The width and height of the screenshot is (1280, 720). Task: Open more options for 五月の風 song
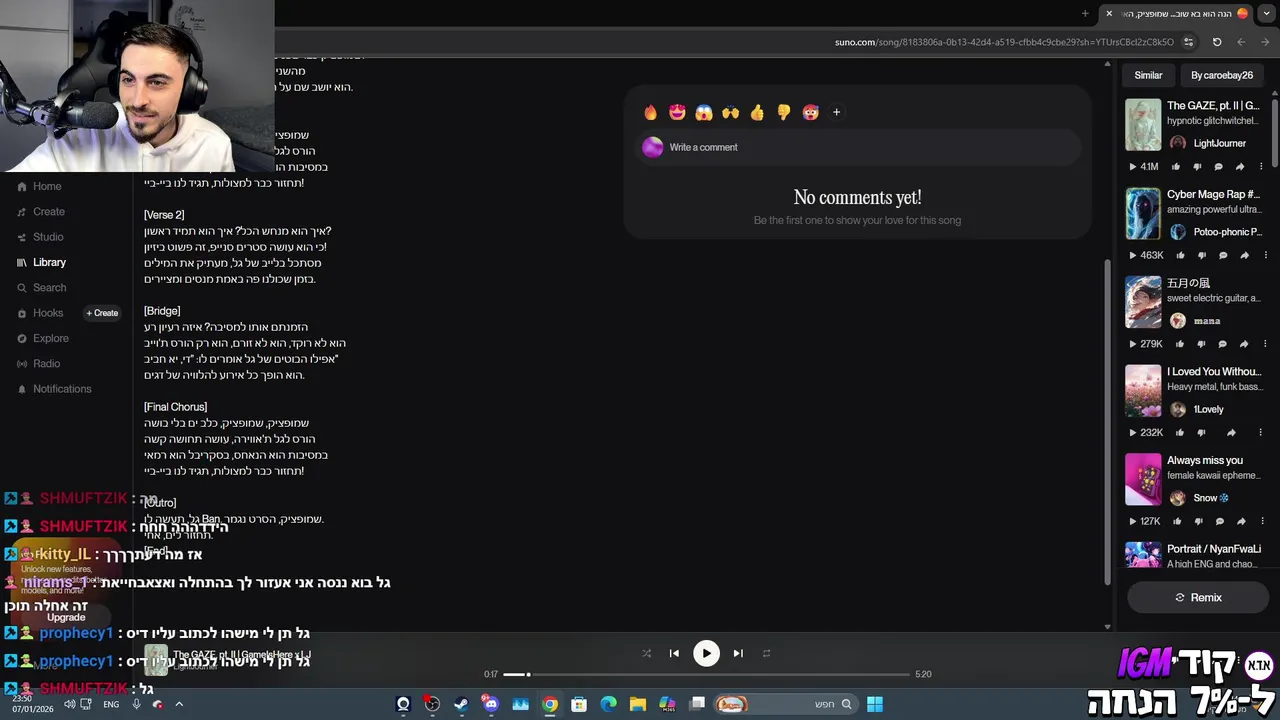click(x=1265, y=344)
